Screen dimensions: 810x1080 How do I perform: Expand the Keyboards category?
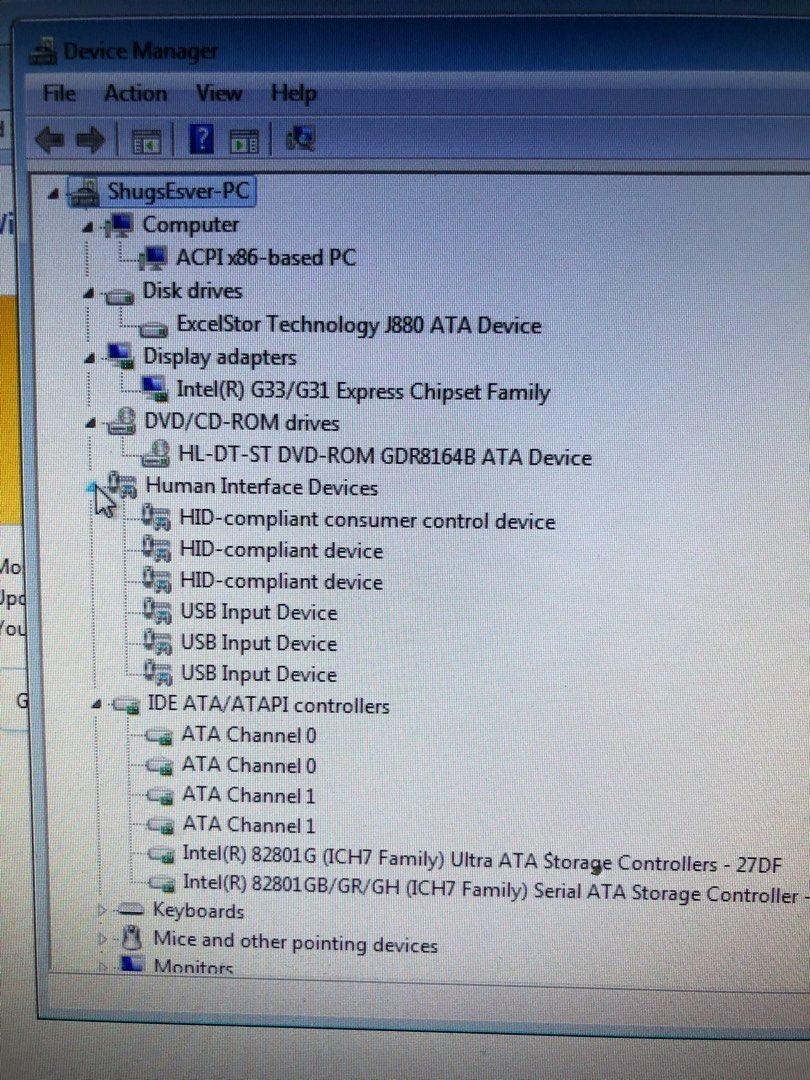(102, 911)
